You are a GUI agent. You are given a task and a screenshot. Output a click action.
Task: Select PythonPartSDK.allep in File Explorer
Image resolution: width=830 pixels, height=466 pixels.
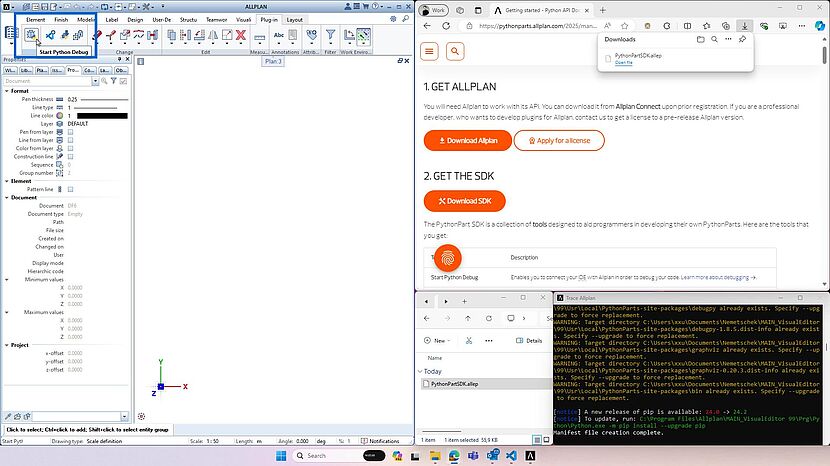click(455, 384)
